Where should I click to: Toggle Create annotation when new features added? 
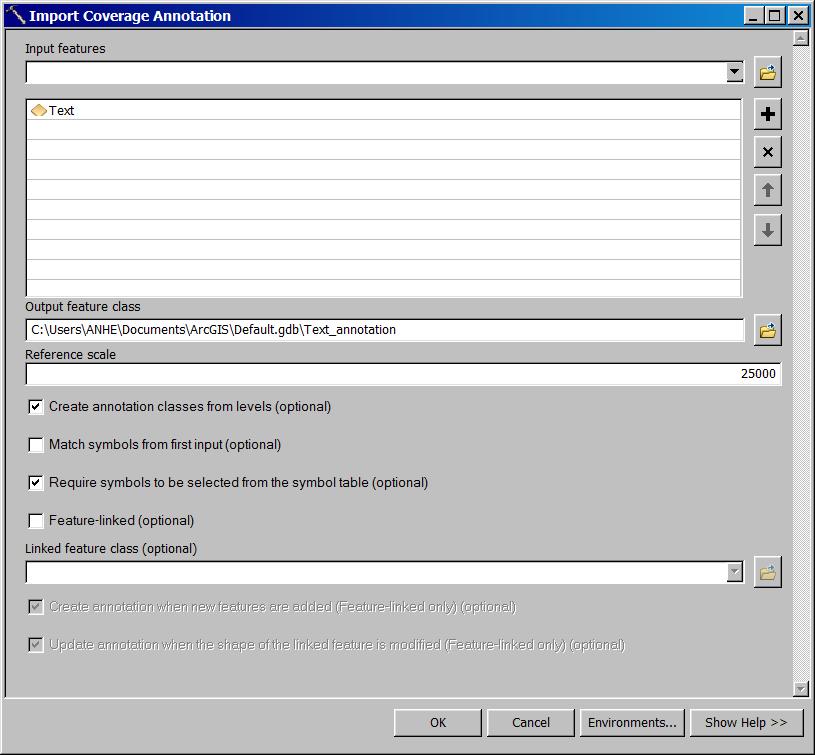pos(35,607)
